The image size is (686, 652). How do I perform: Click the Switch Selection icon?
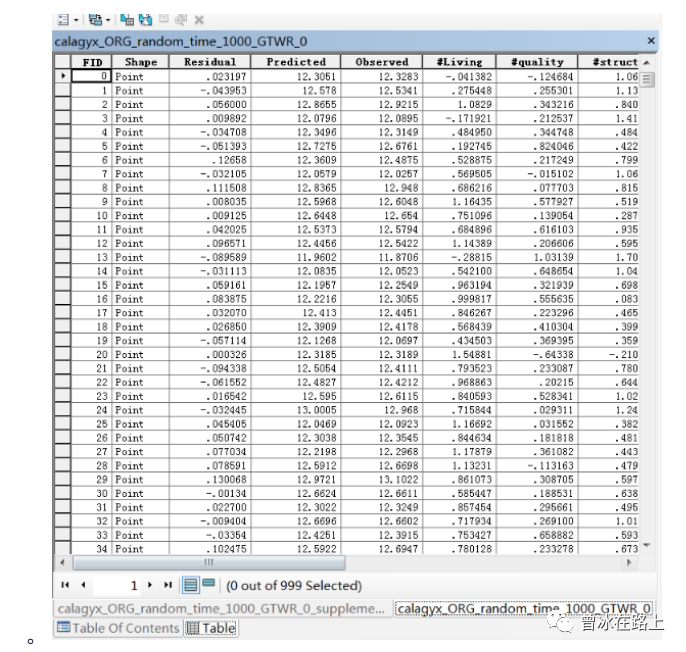point(146,20)
